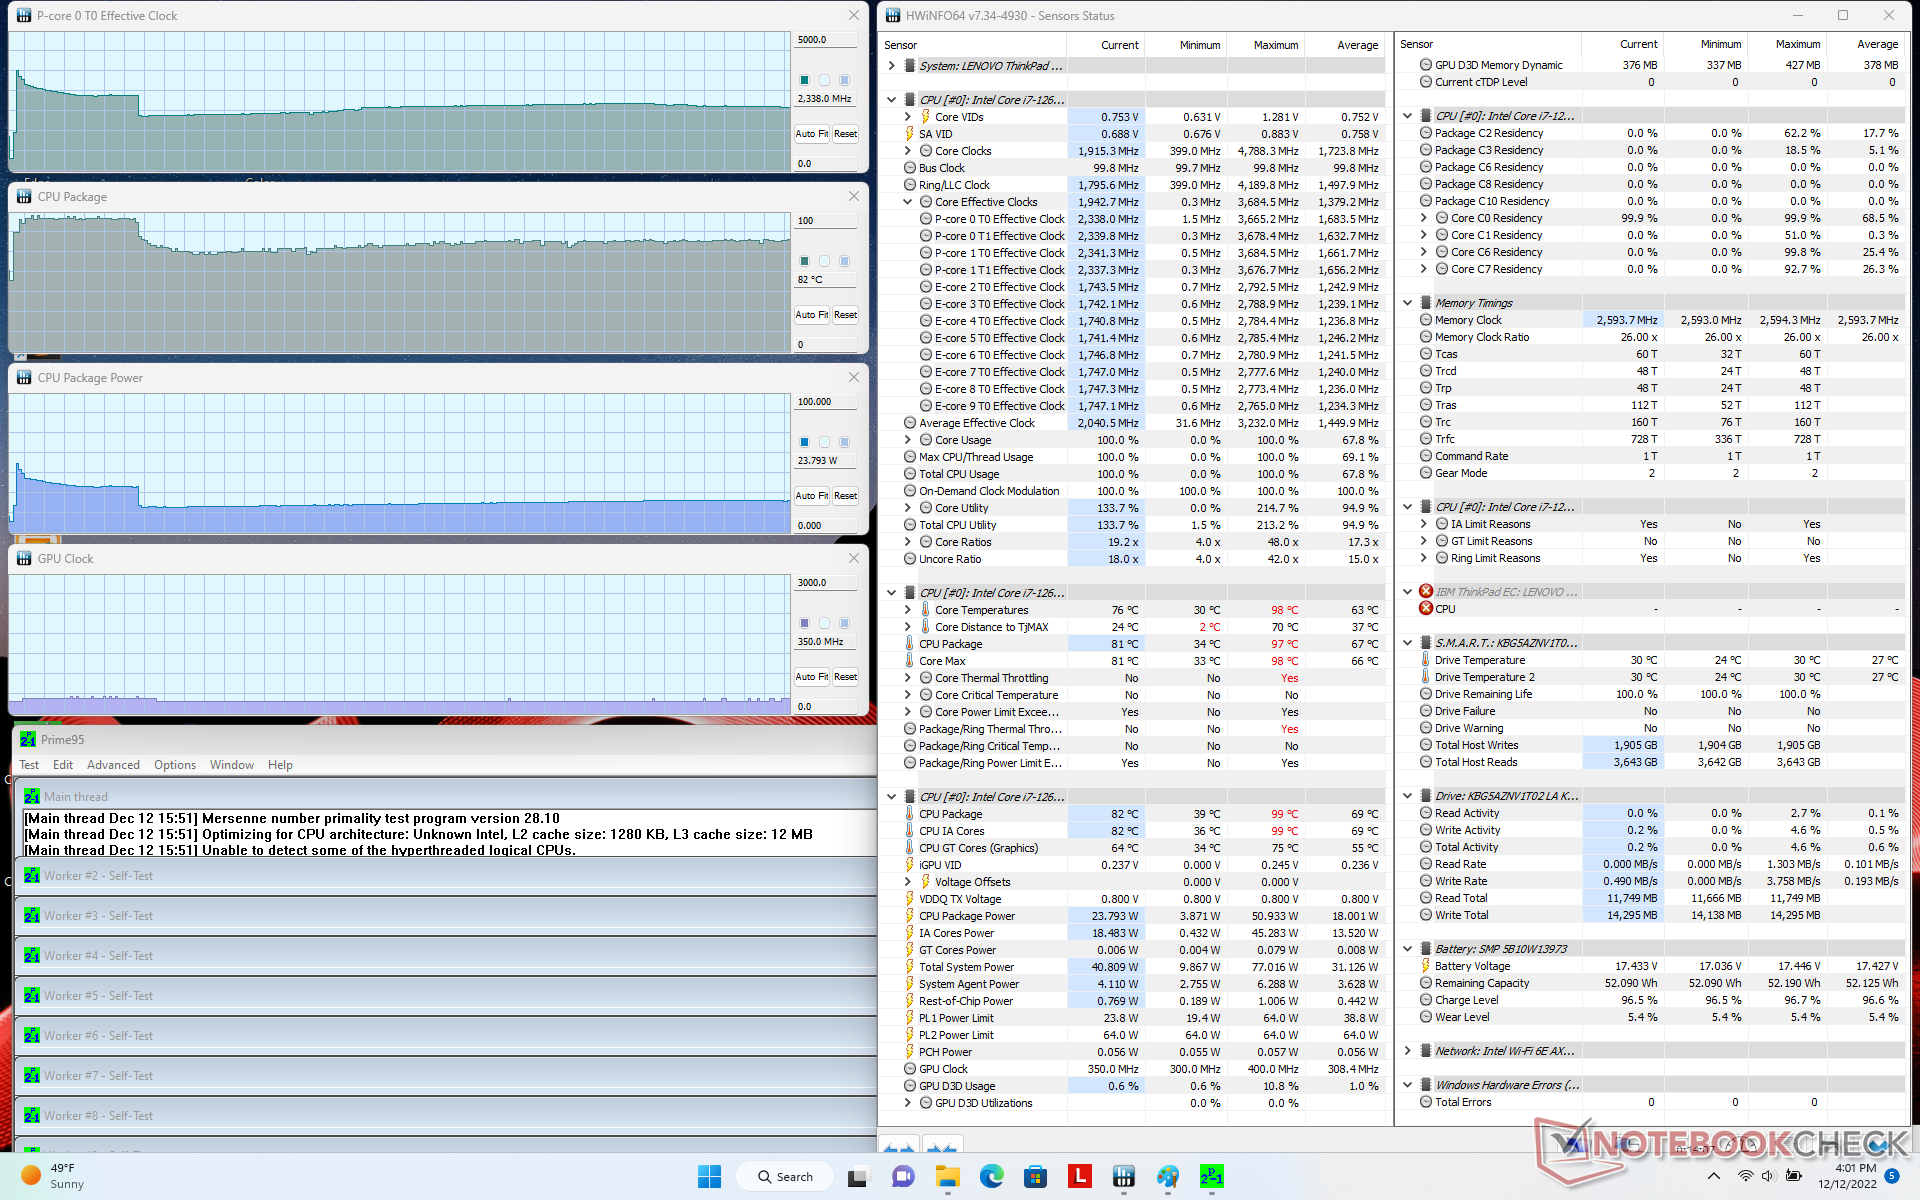Expand Core Usage row

click(907, 440)
